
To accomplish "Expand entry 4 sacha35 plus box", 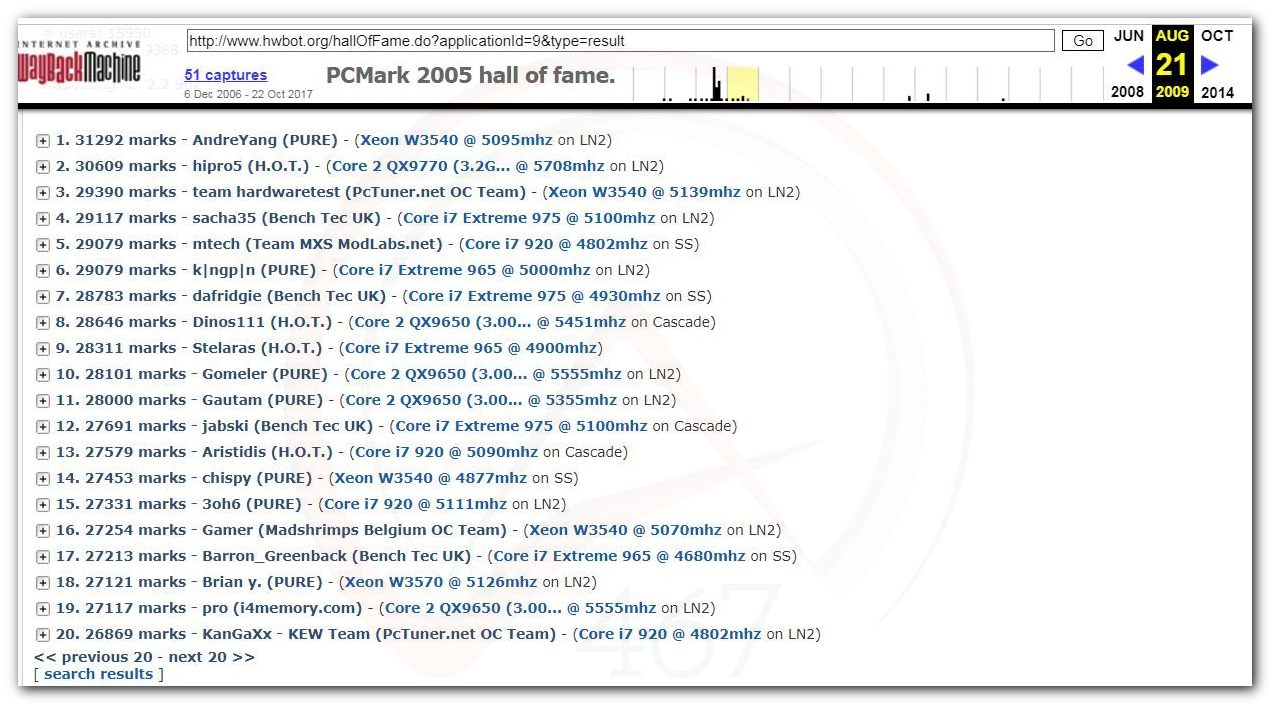I will [x=43, y=219].
